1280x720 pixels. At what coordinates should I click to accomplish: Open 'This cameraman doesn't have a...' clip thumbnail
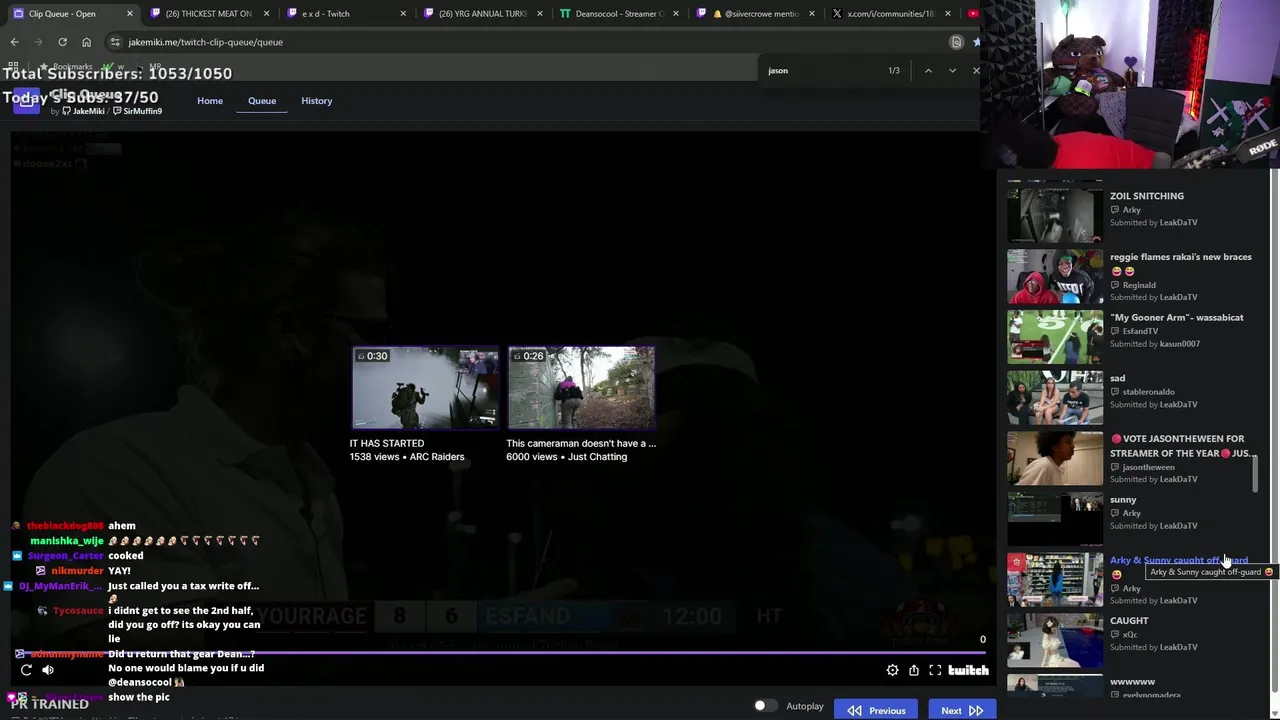pyautogui.click(x=581, y=388)
